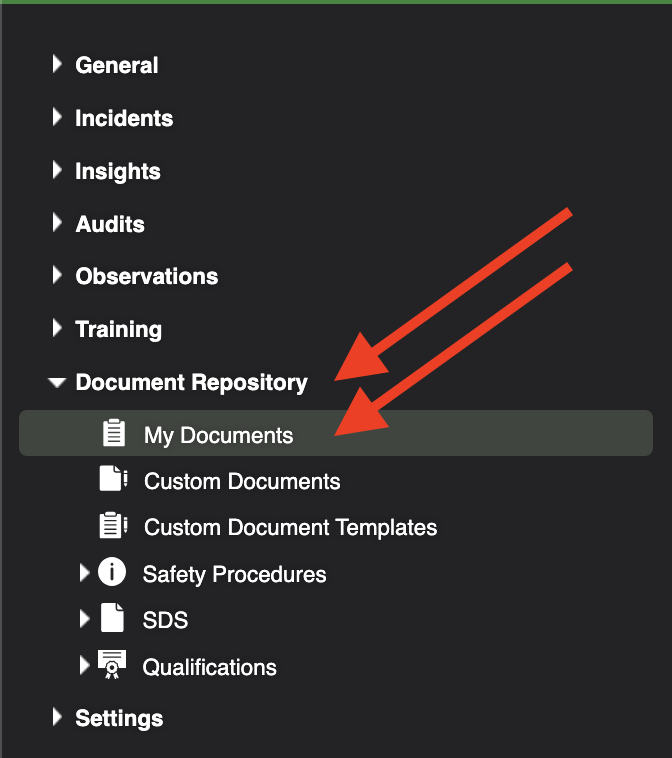
Task: Expand the Settings section arrow
Action: click(57, 717)
